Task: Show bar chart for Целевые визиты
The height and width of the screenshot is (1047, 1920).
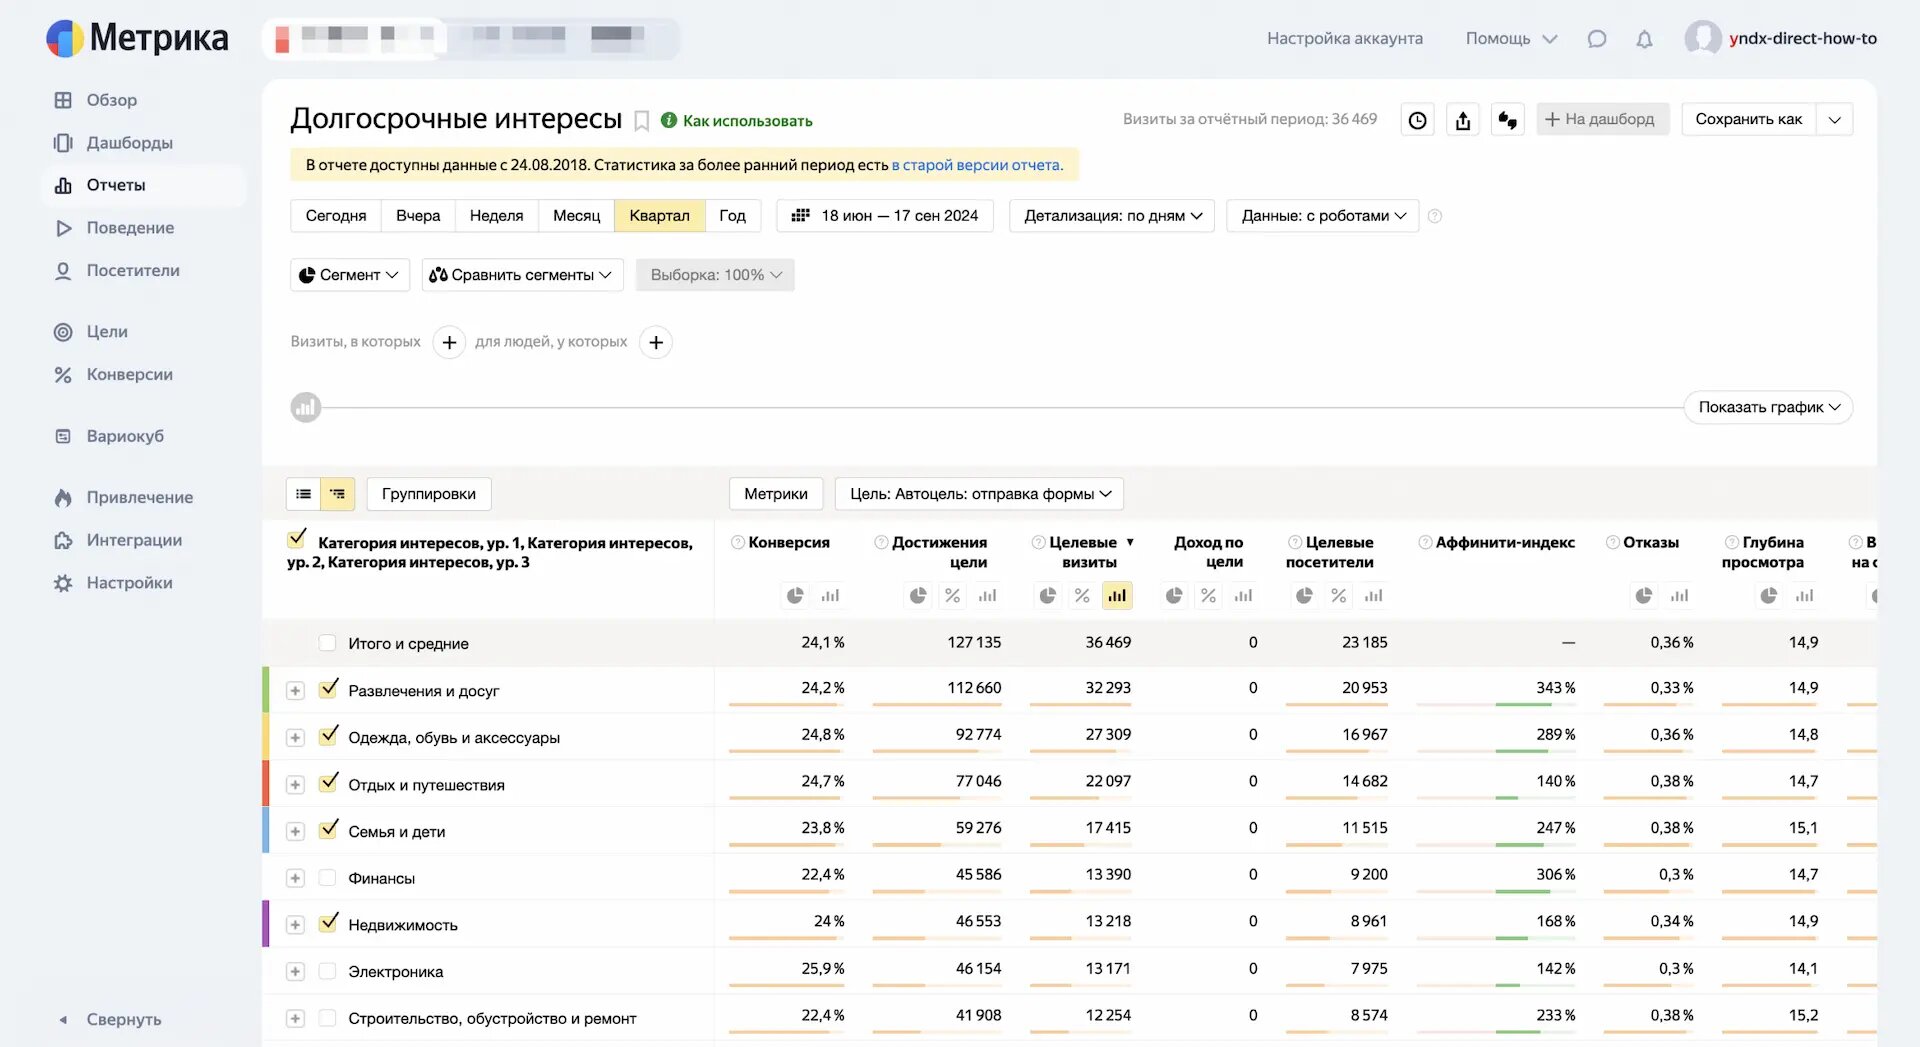Action: click(1117, 596)
